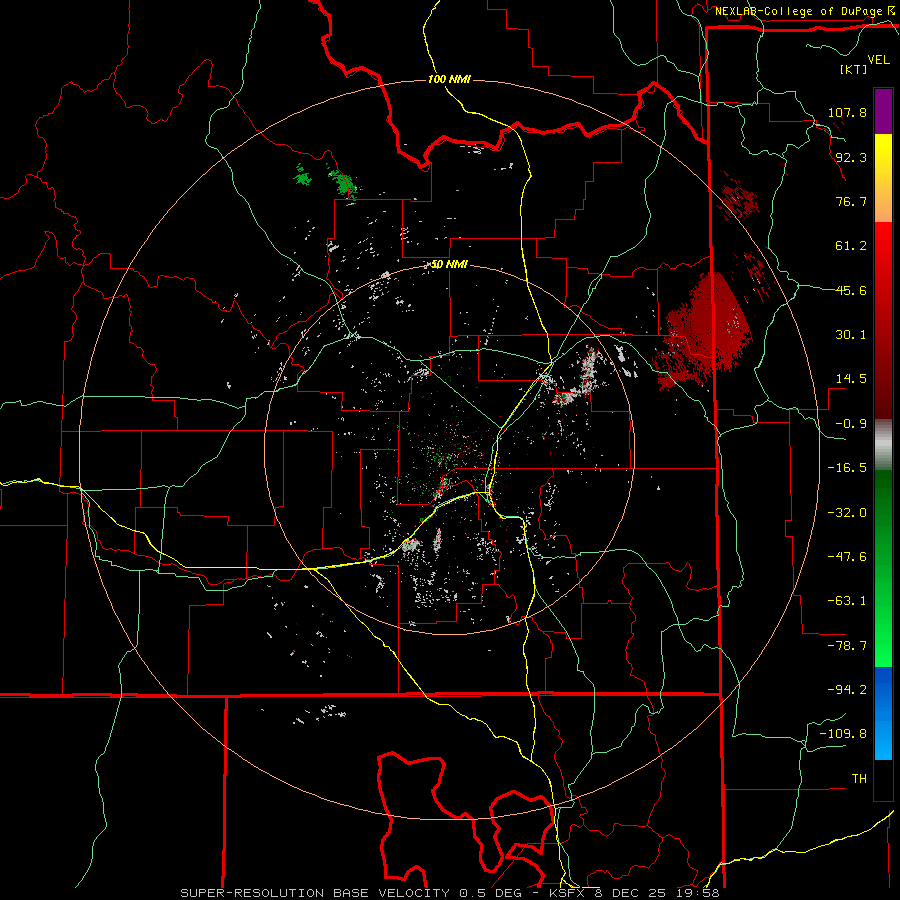The width and height of the screenshot is (900, 900).
Task: Click the 45.6 velocity label
Action: coord(851,290)
